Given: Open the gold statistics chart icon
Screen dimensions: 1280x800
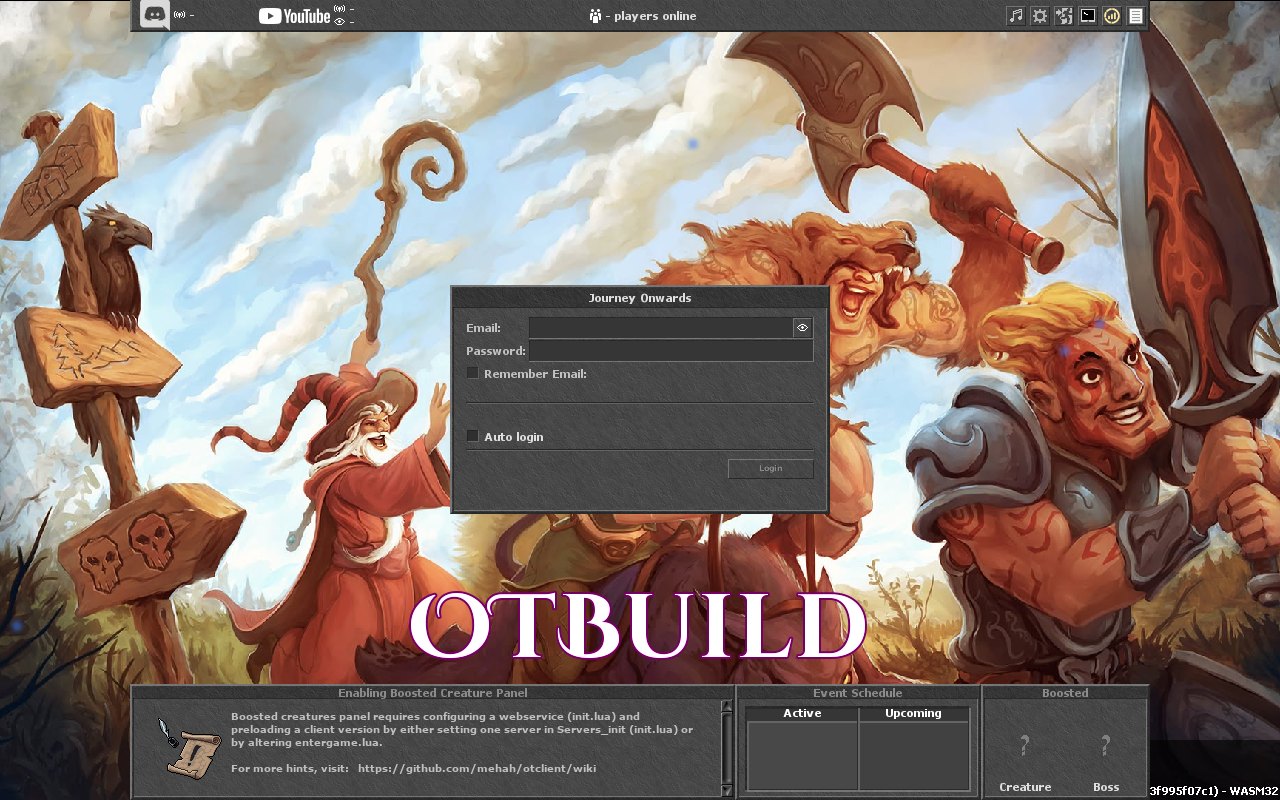Looking at the screenshot, I should [1112, 16].
